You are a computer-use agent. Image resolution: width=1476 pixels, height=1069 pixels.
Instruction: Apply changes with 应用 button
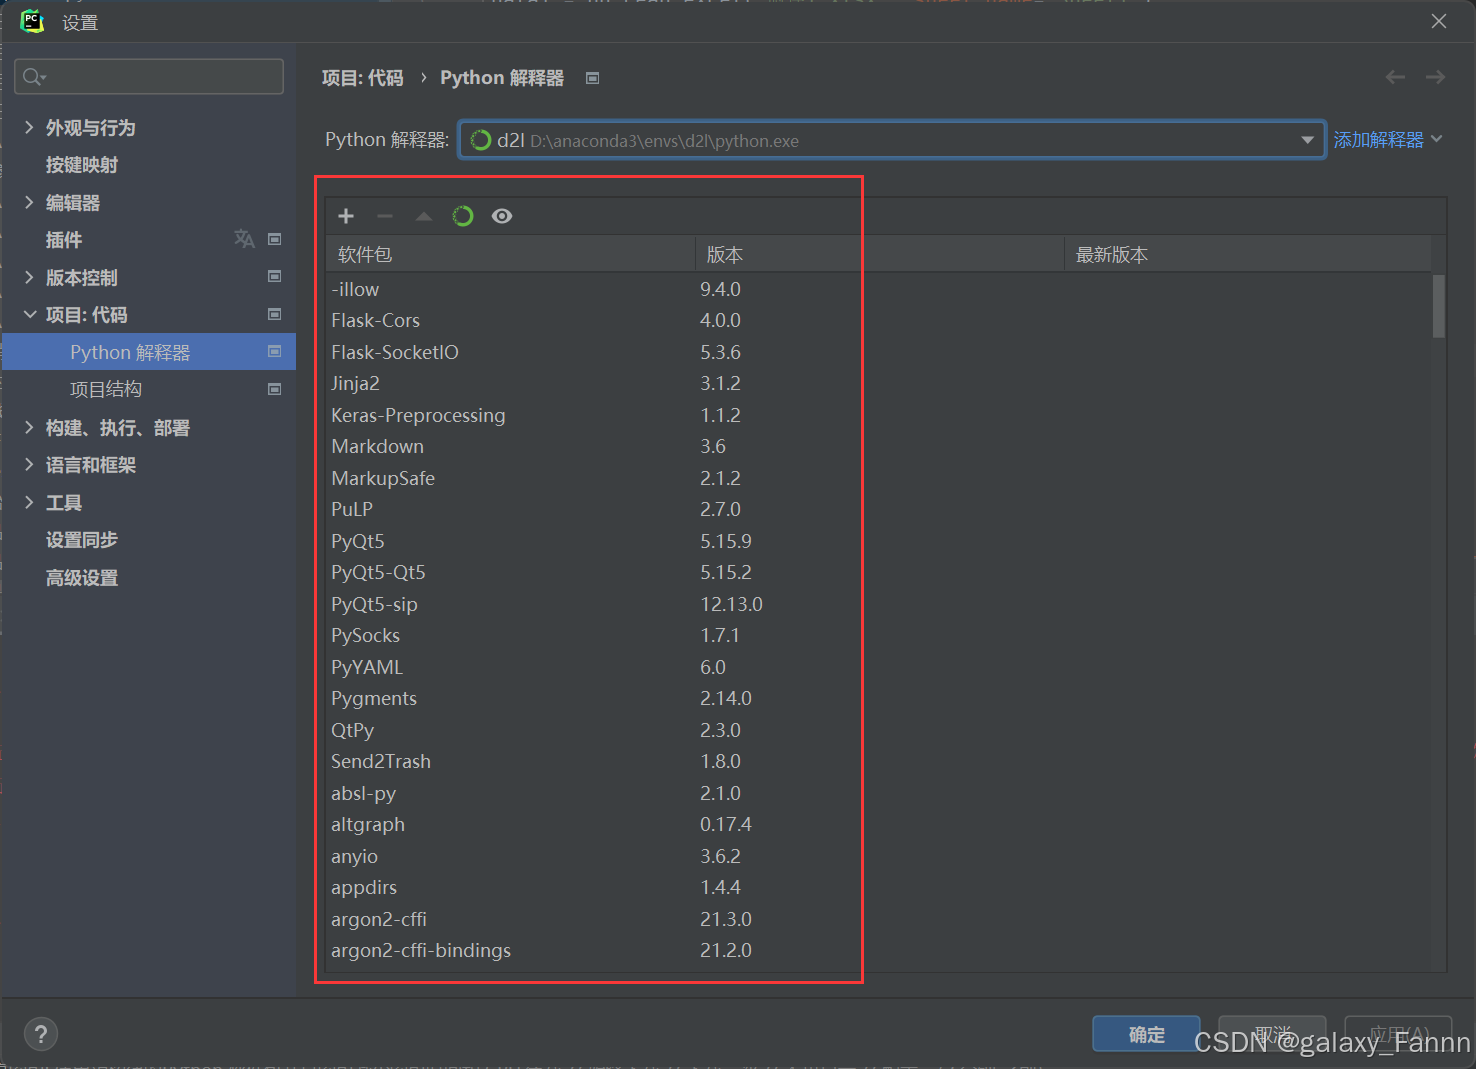(x=1398, y=1034)
